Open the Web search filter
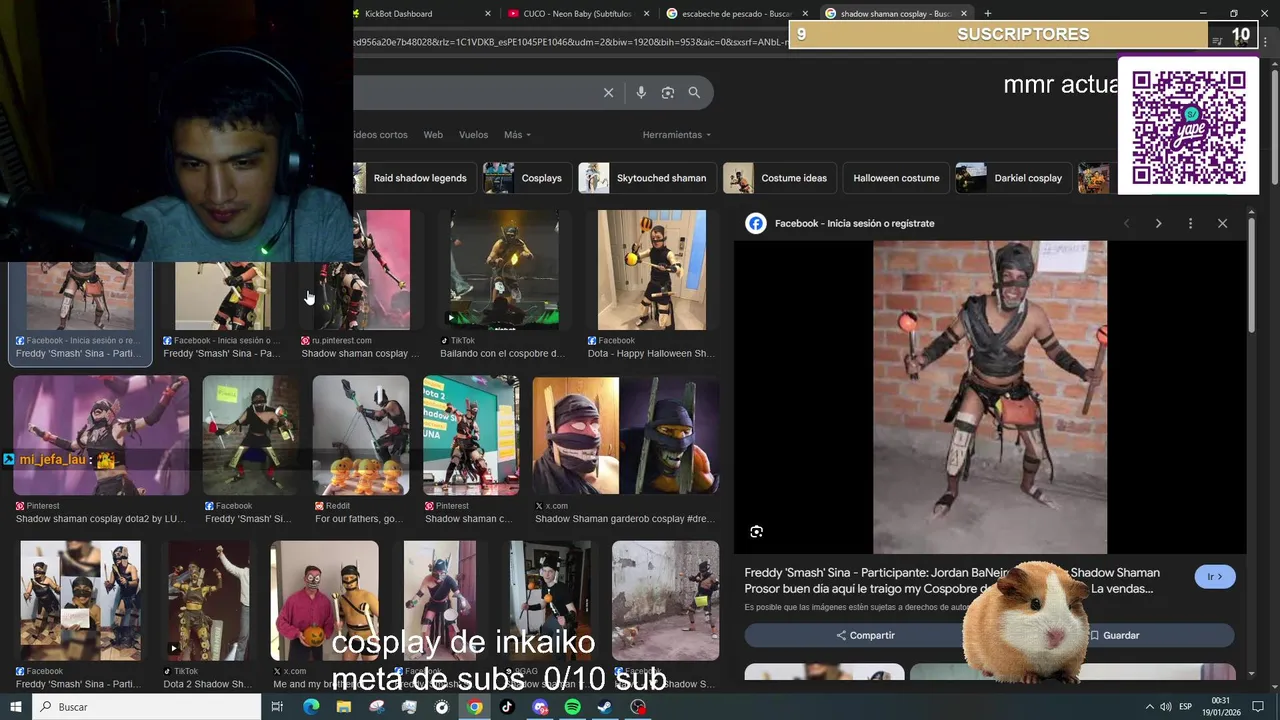1280x720 pixels. (x=433, y=135)
